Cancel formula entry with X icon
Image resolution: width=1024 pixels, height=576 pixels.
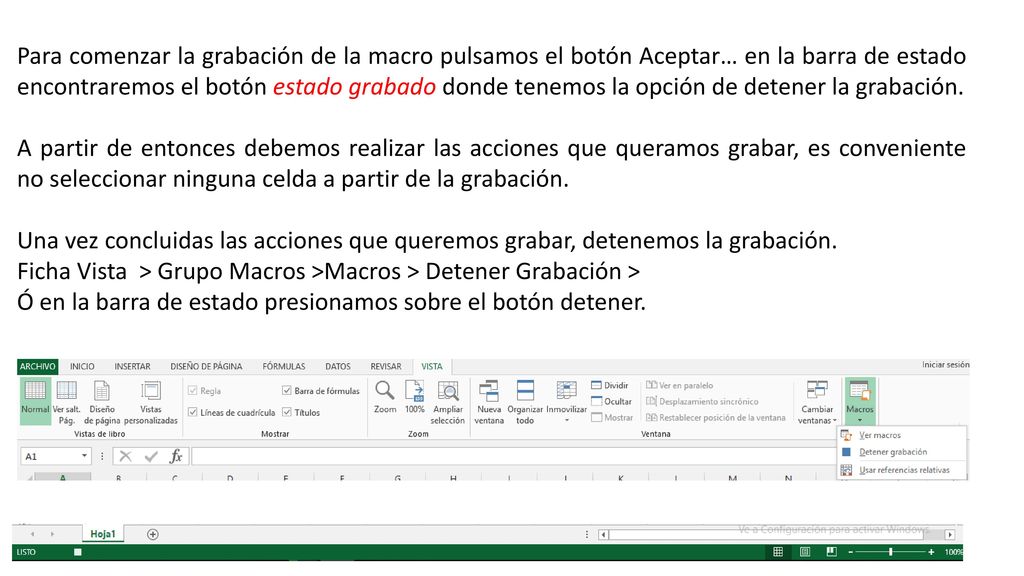[x=125, y=456]
